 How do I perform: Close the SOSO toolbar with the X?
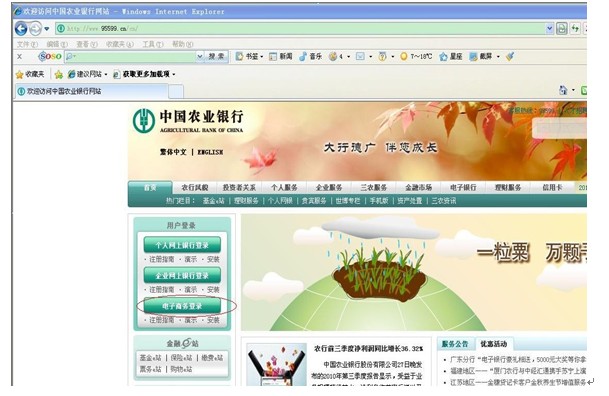19,57
